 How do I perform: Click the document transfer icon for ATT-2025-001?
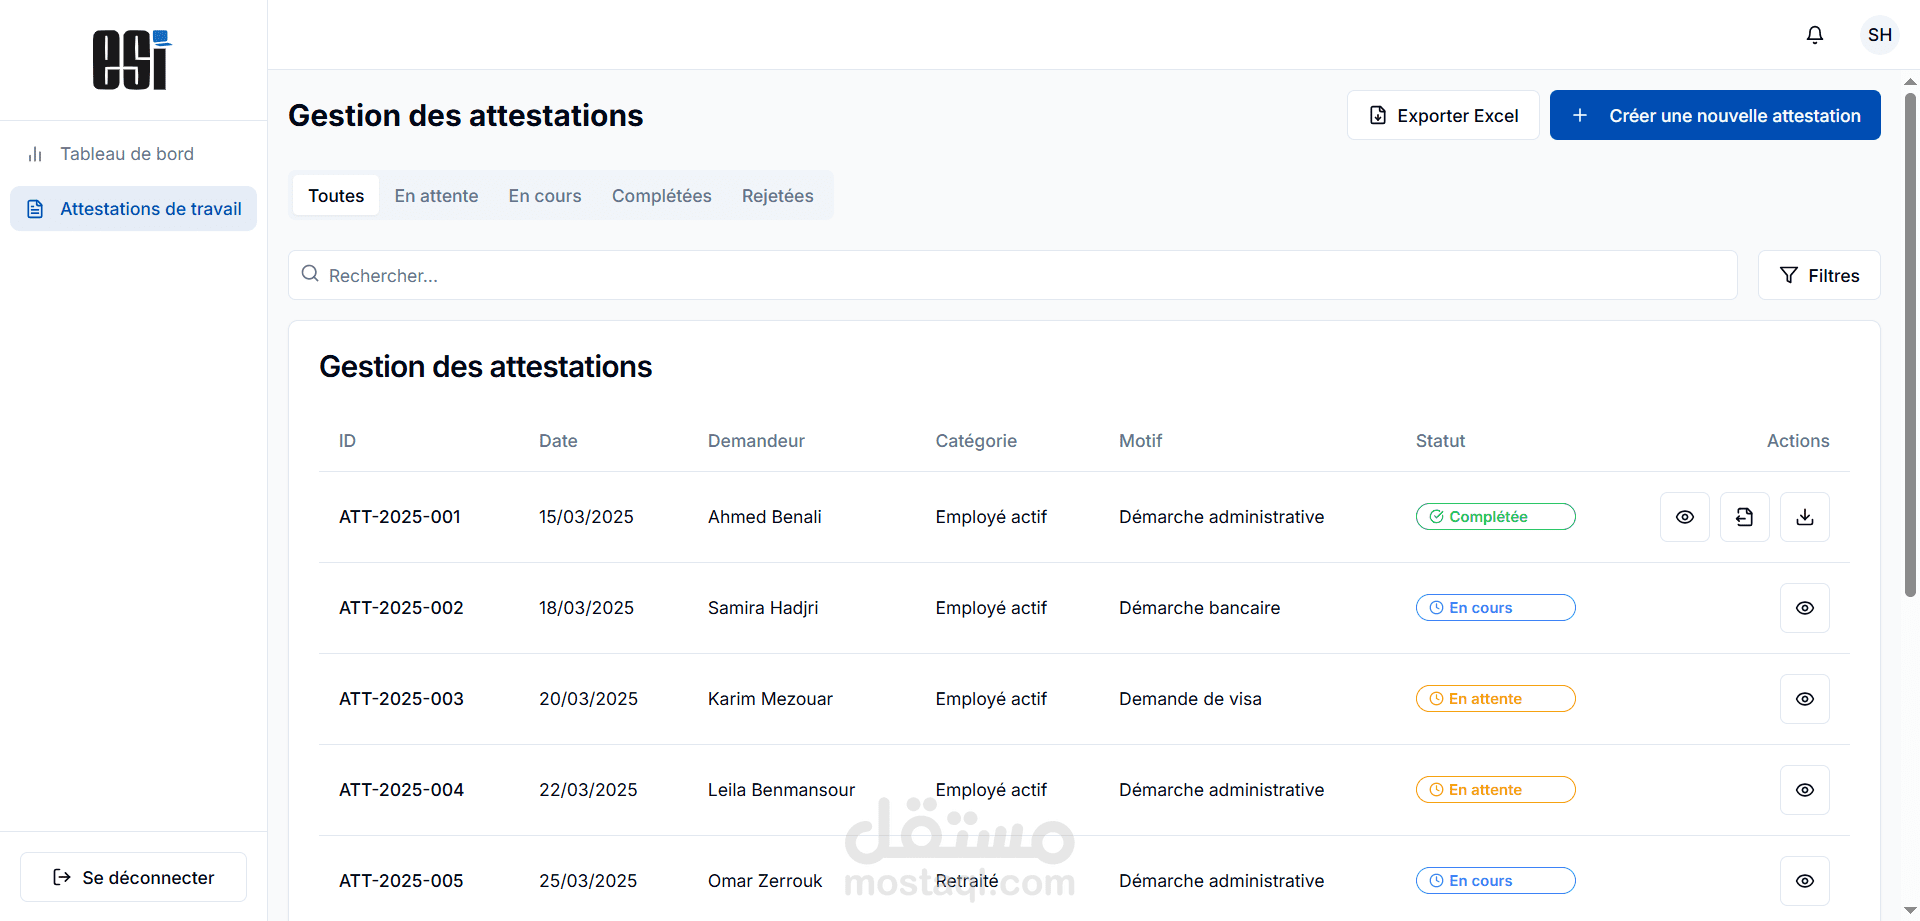pyautogui.click(x=1745, y=517)
